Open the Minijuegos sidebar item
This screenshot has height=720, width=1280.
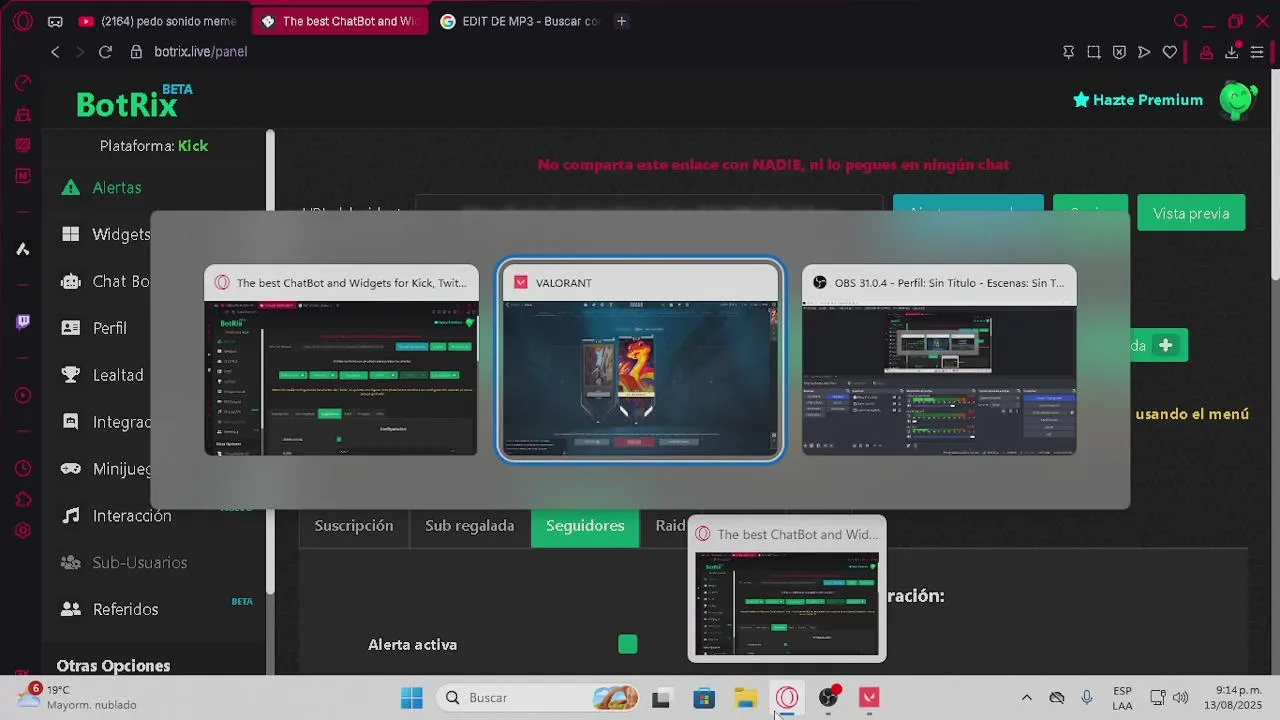pos(106,469)
